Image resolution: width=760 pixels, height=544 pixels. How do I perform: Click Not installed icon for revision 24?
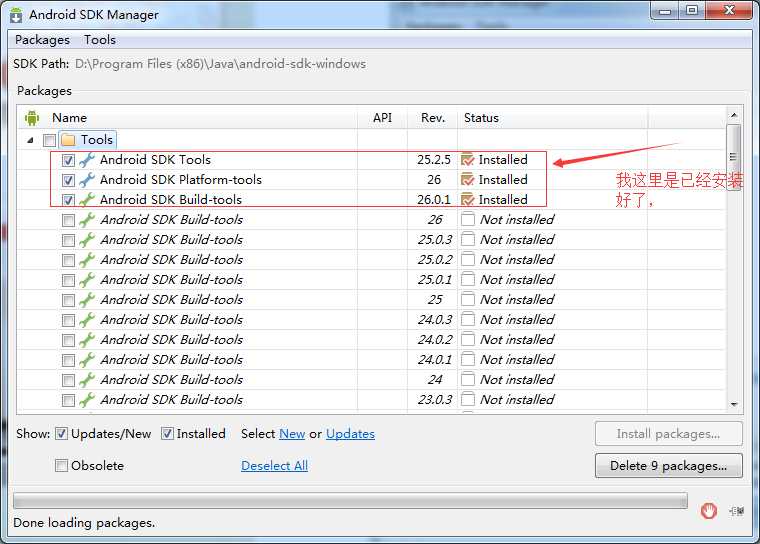tap(468, 379)
